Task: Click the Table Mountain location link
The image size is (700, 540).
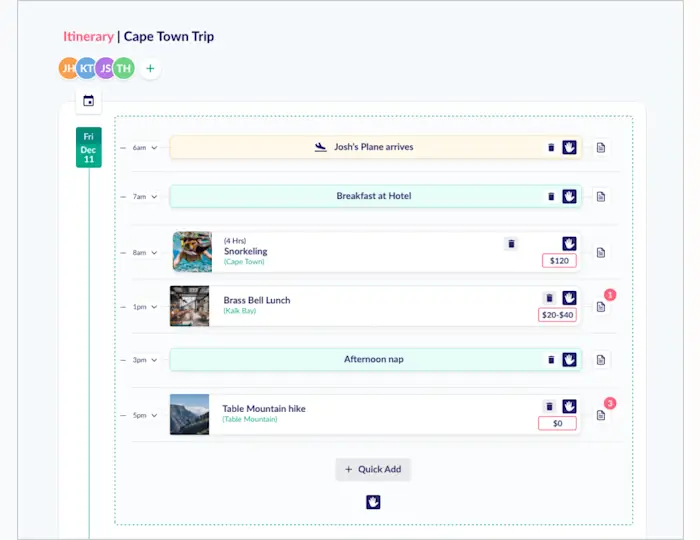Action: 250,419
